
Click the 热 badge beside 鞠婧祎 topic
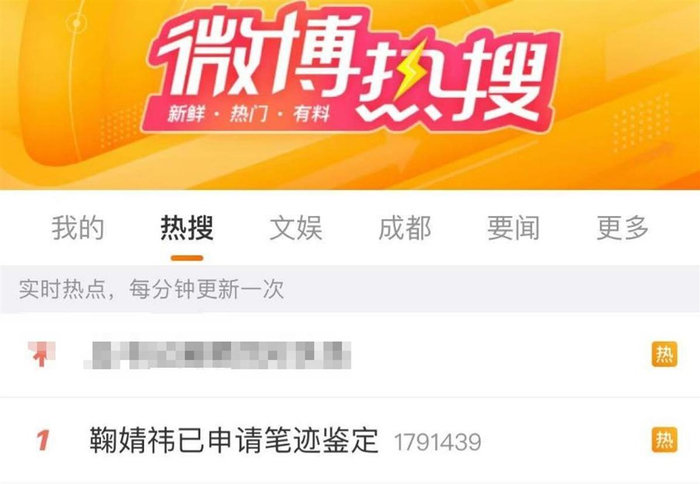(664, 440)
